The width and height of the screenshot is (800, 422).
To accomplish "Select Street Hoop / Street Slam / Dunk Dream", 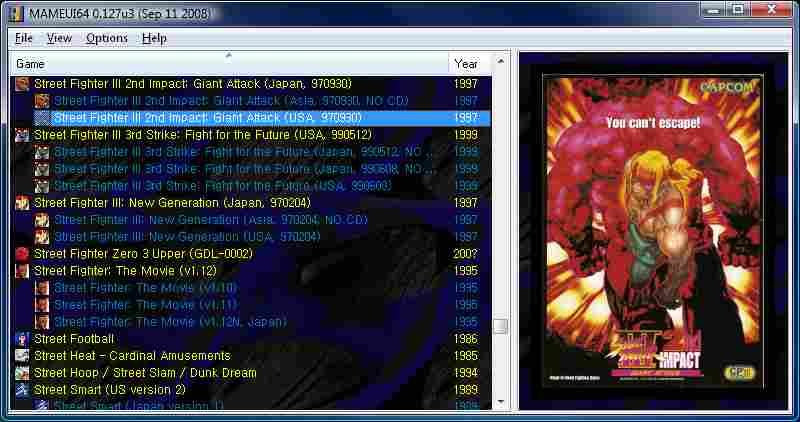I will pyautogui.click(x=145, y=373).
